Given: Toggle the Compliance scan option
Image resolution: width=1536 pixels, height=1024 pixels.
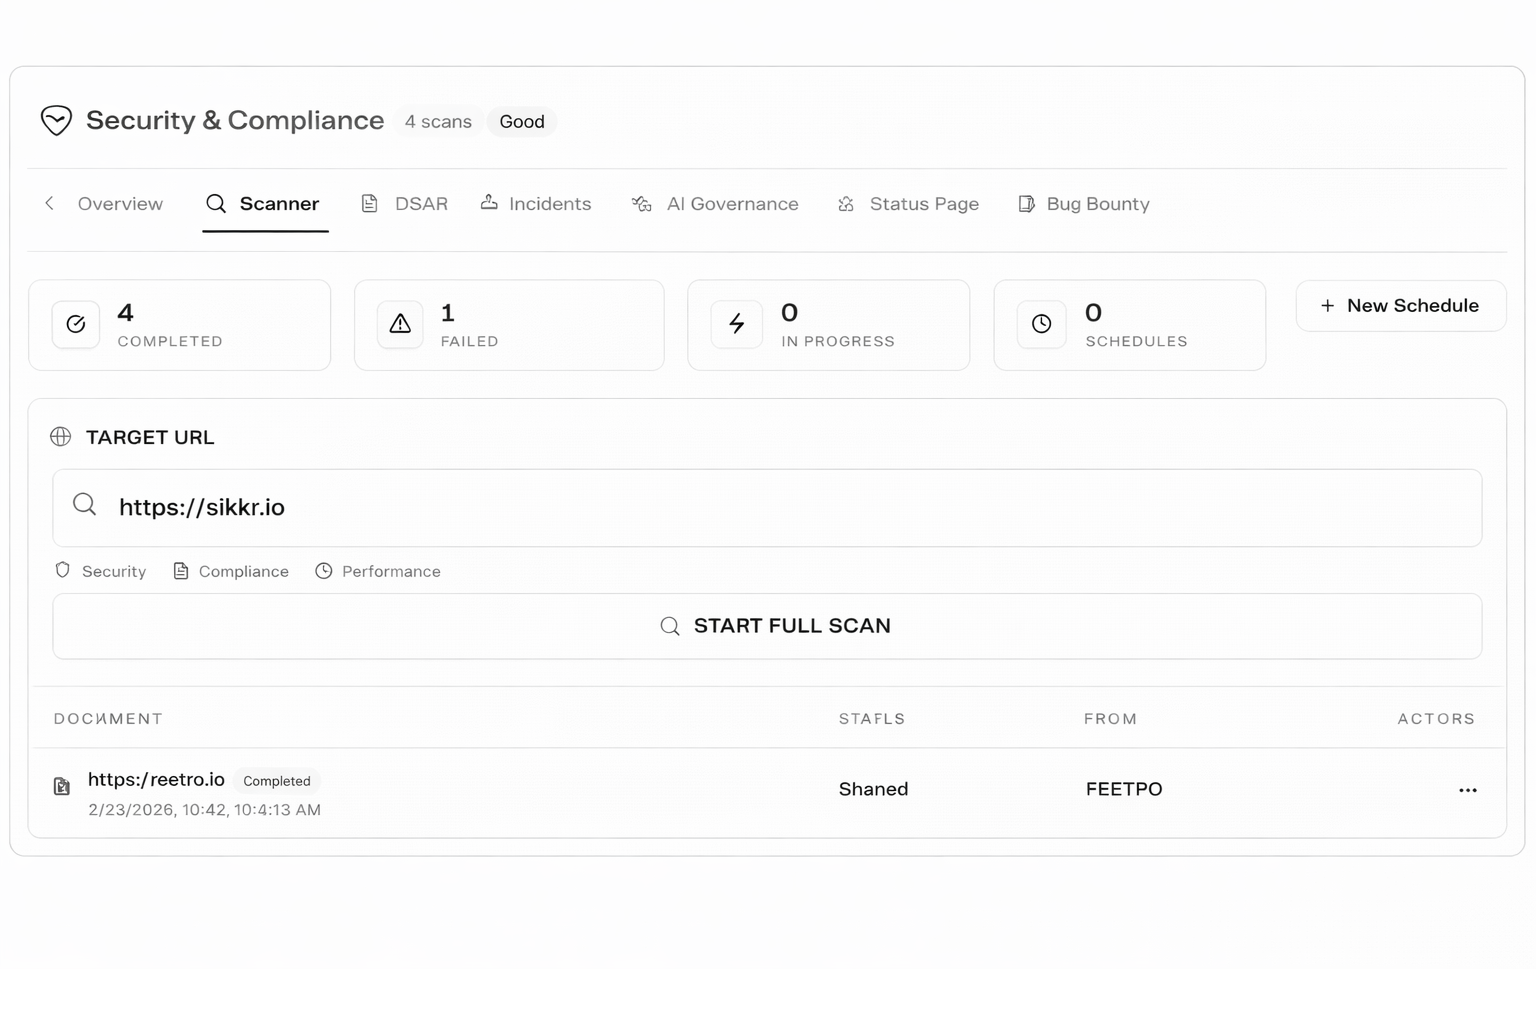Looking at the screenshot, I should (231, 571).
